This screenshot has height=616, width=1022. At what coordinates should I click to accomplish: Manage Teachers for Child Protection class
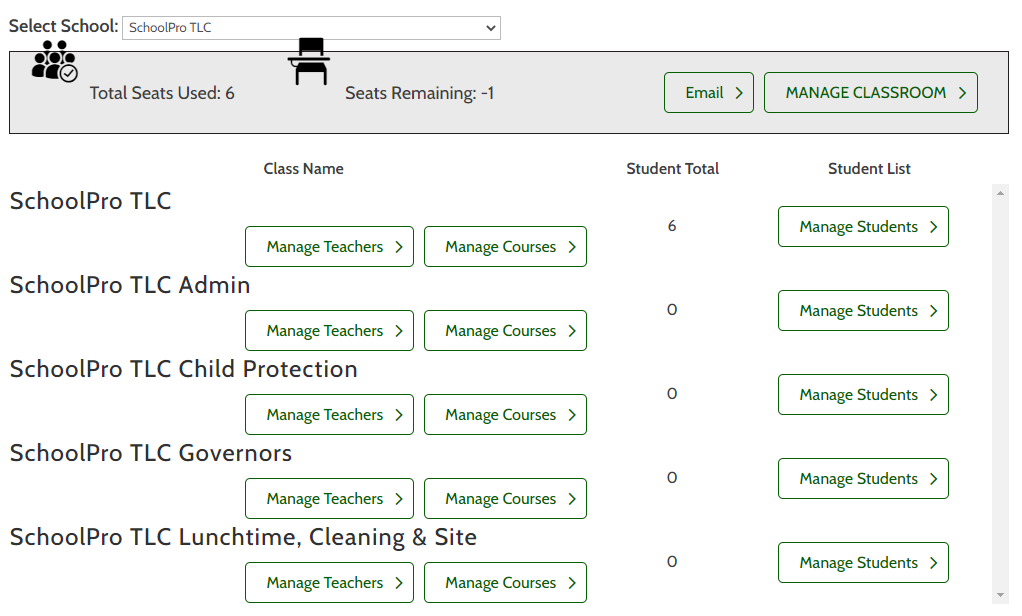[329, 415]
